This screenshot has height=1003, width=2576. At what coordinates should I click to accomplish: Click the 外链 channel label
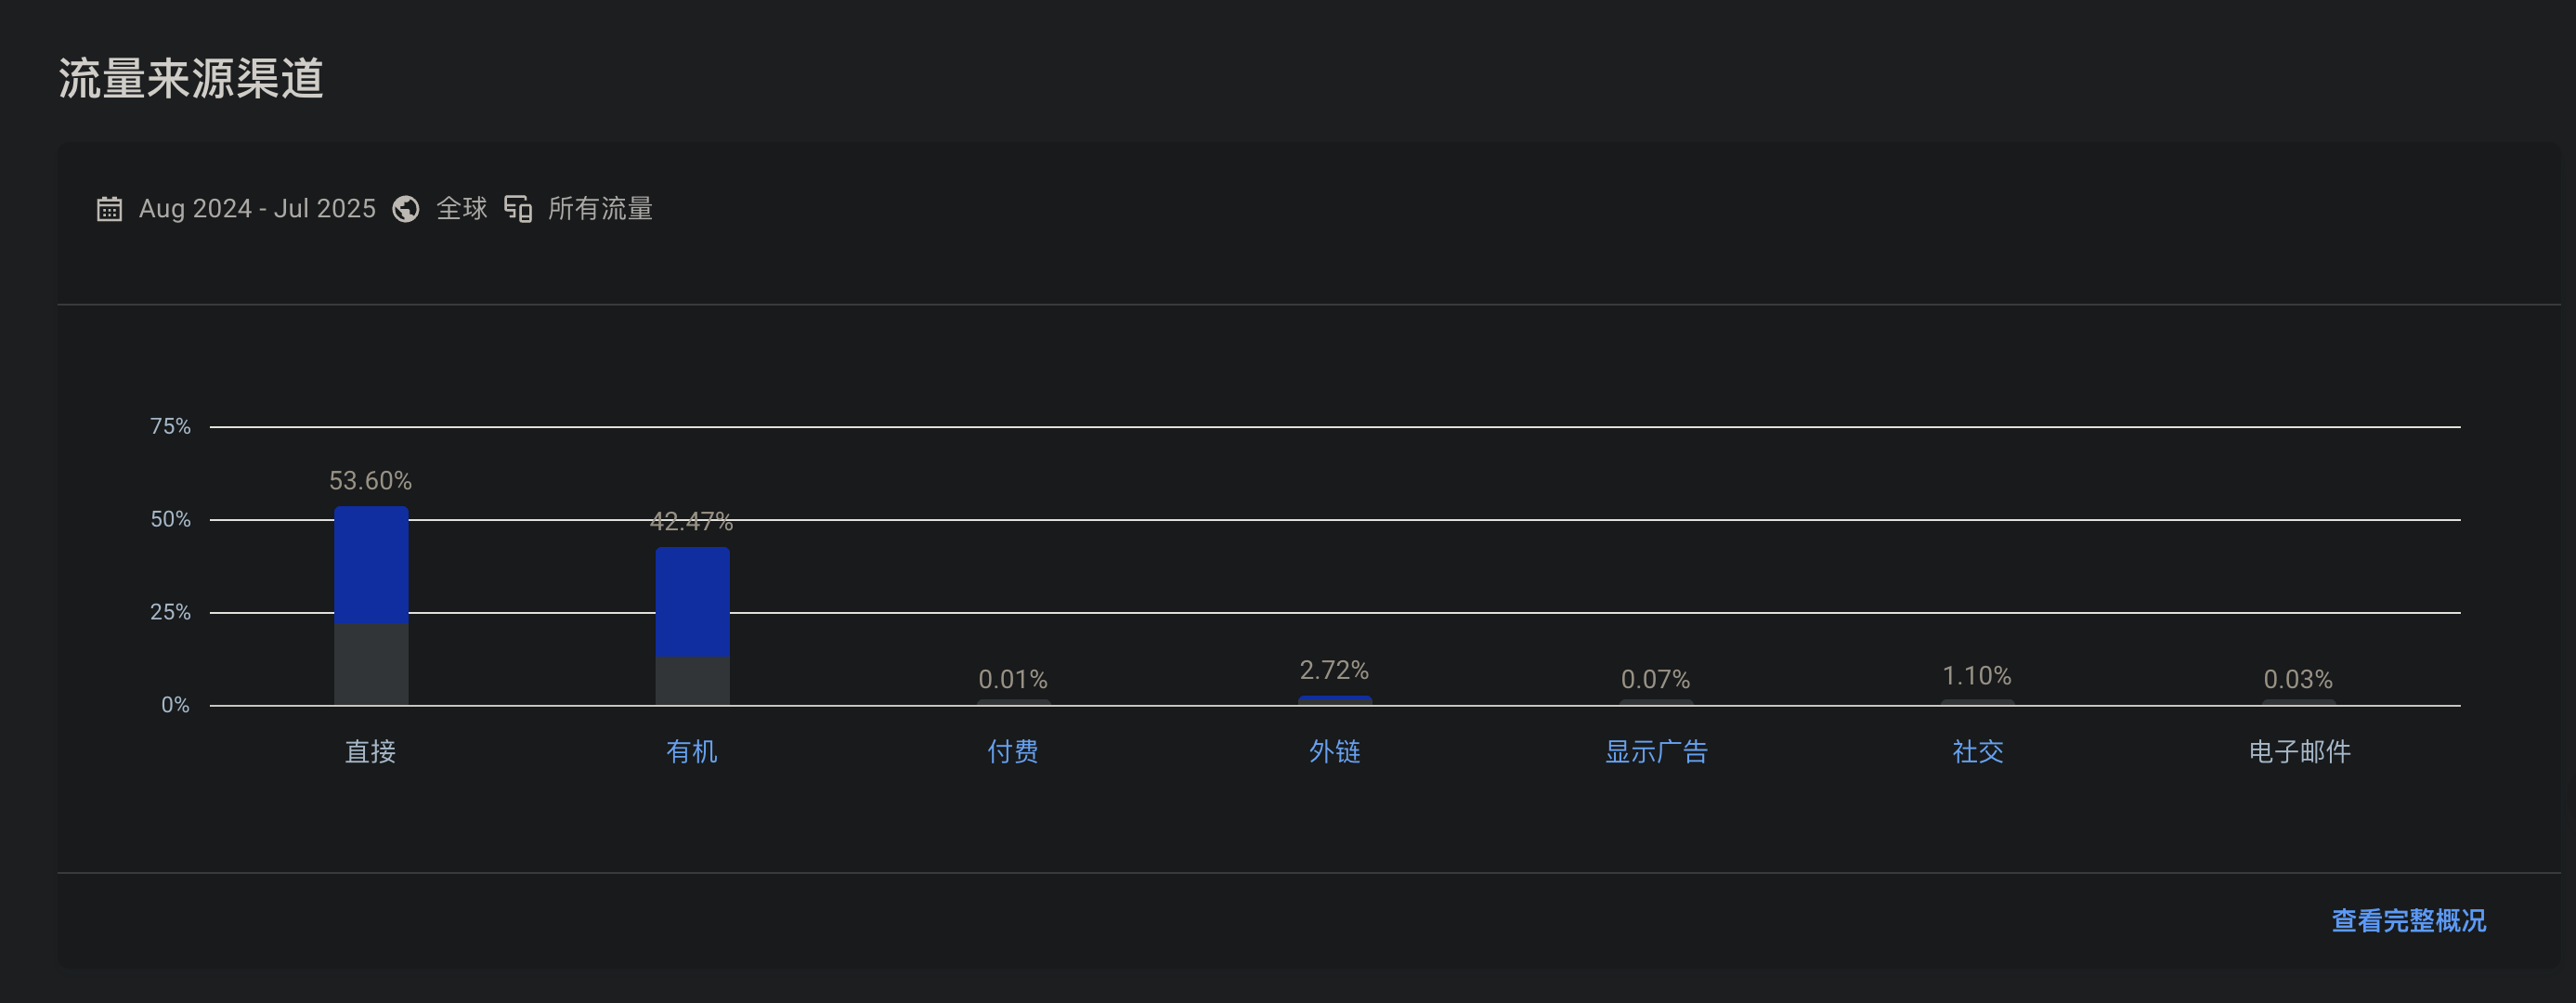pos(1335,752)
